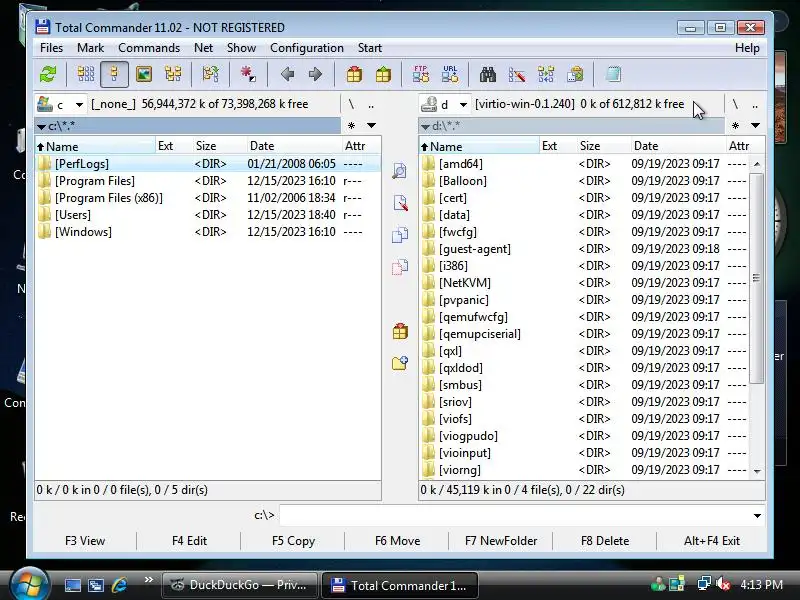Image resolution: width=800 pixels, height=600 pixels.
Task: Click the invert selection toolbar icon
Action: click(x=248, y=74)
